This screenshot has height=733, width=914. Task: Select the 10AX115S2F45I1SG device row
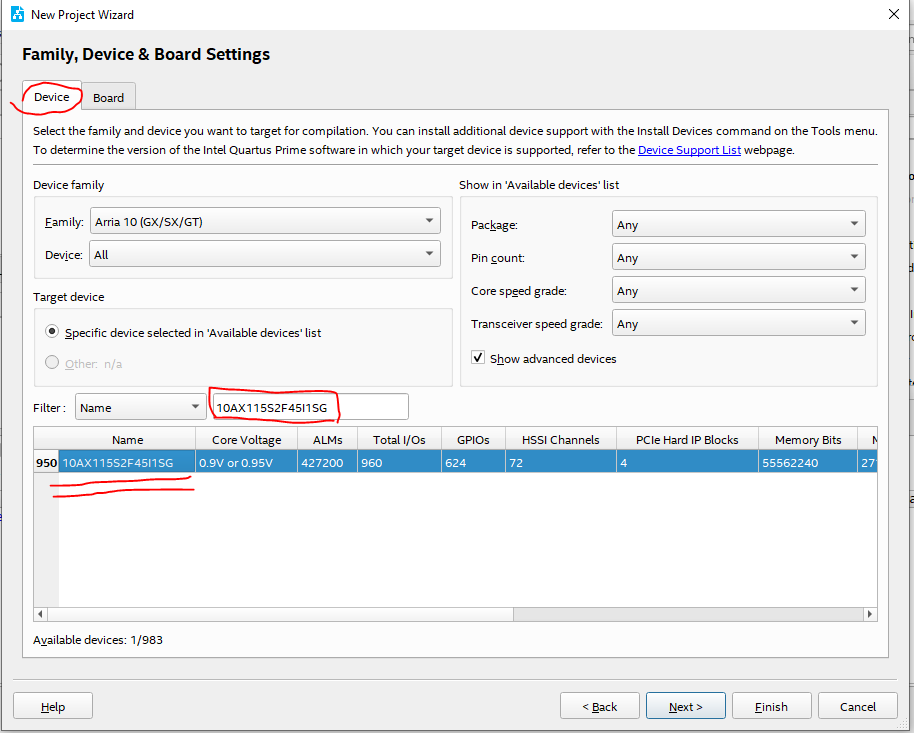[118, 463]
